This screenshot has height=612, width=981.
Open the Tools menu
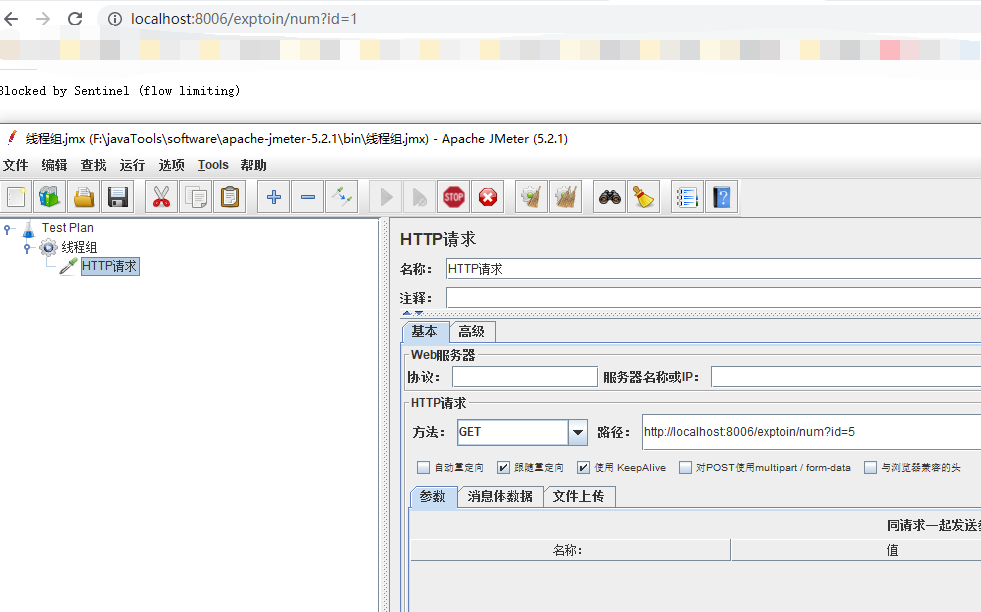(213, 165)
